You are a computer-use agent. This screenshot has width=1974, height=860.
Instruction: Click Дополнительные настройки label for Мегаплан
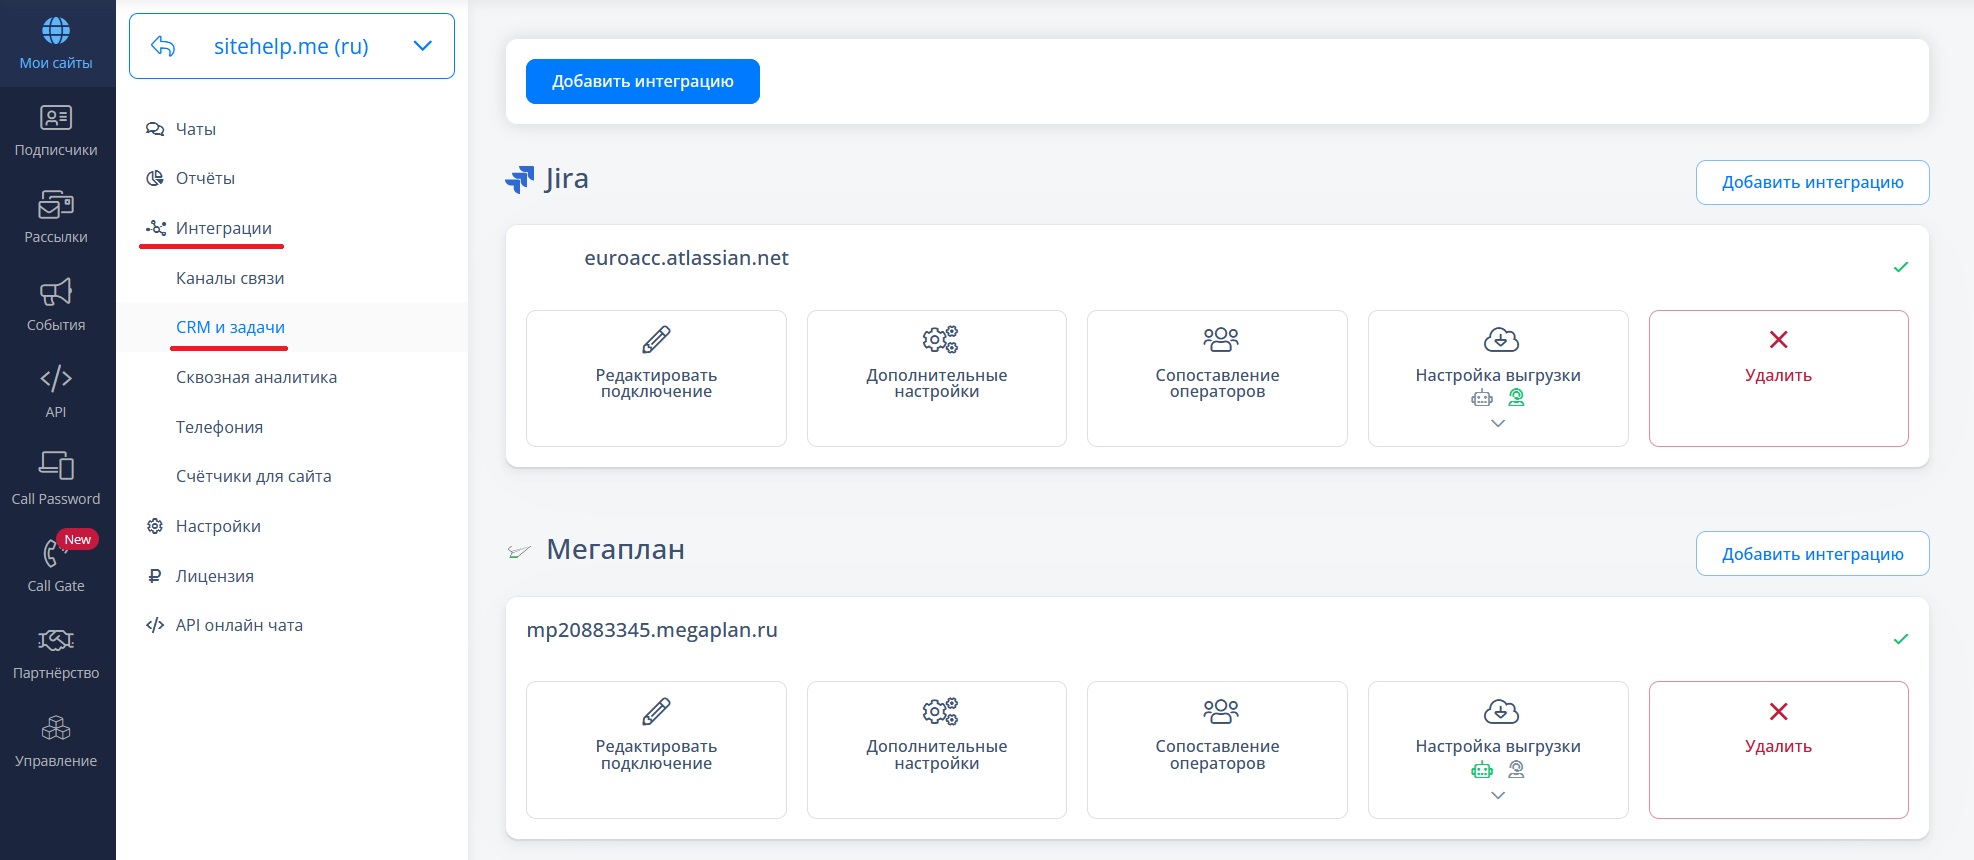click(937, 755)
